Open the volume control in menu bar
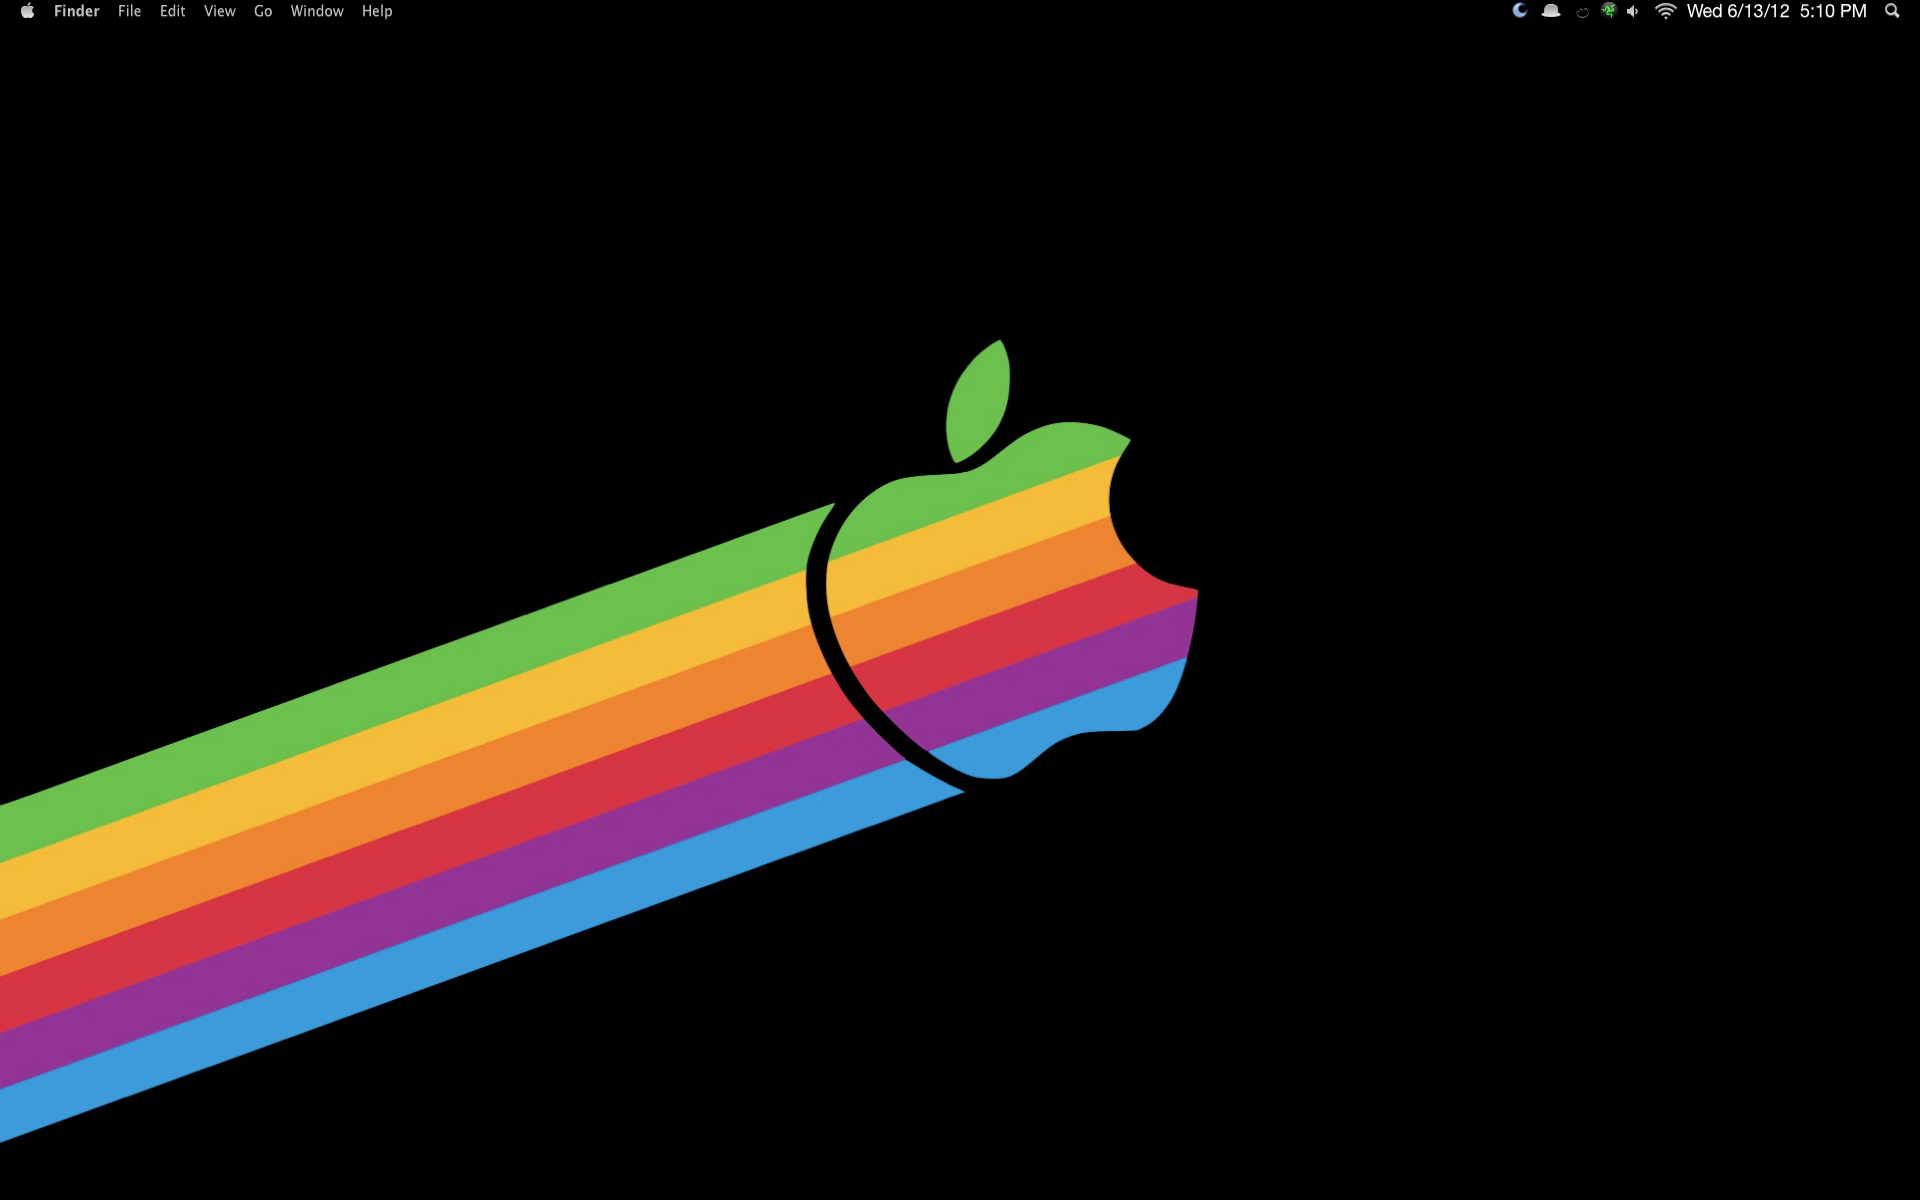This screenshot has width=1920, height=1200. tap(1633, 11)
